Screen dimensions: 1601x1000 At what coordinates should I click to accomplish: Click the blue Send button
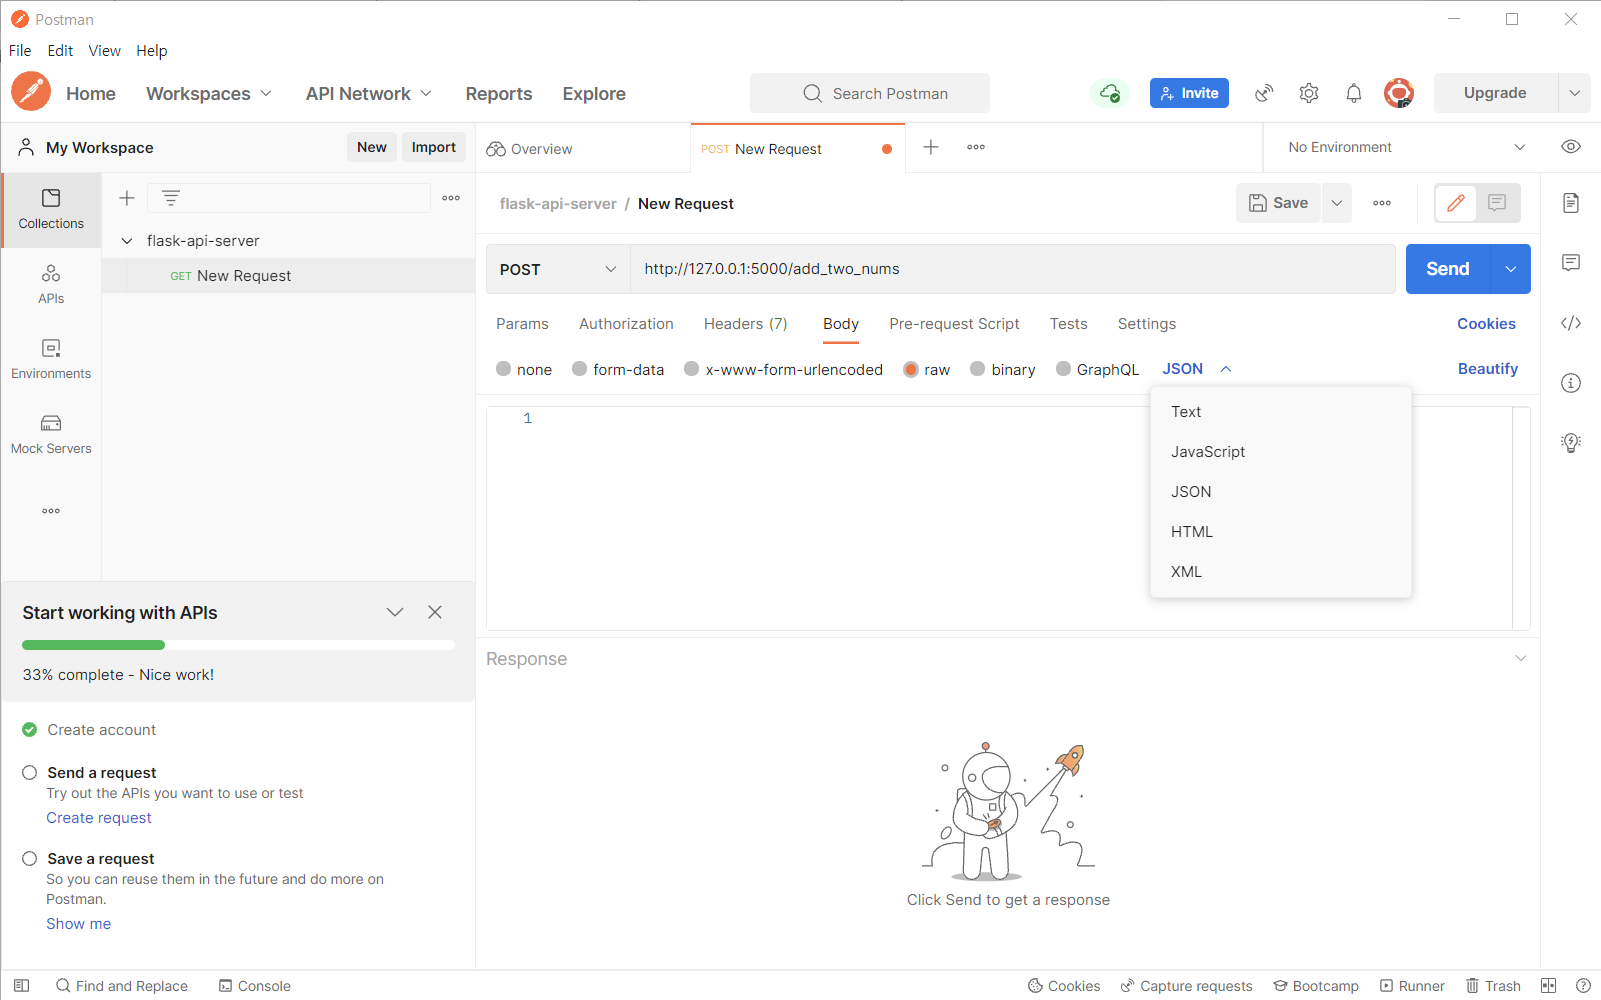(x=1448, y=269)
